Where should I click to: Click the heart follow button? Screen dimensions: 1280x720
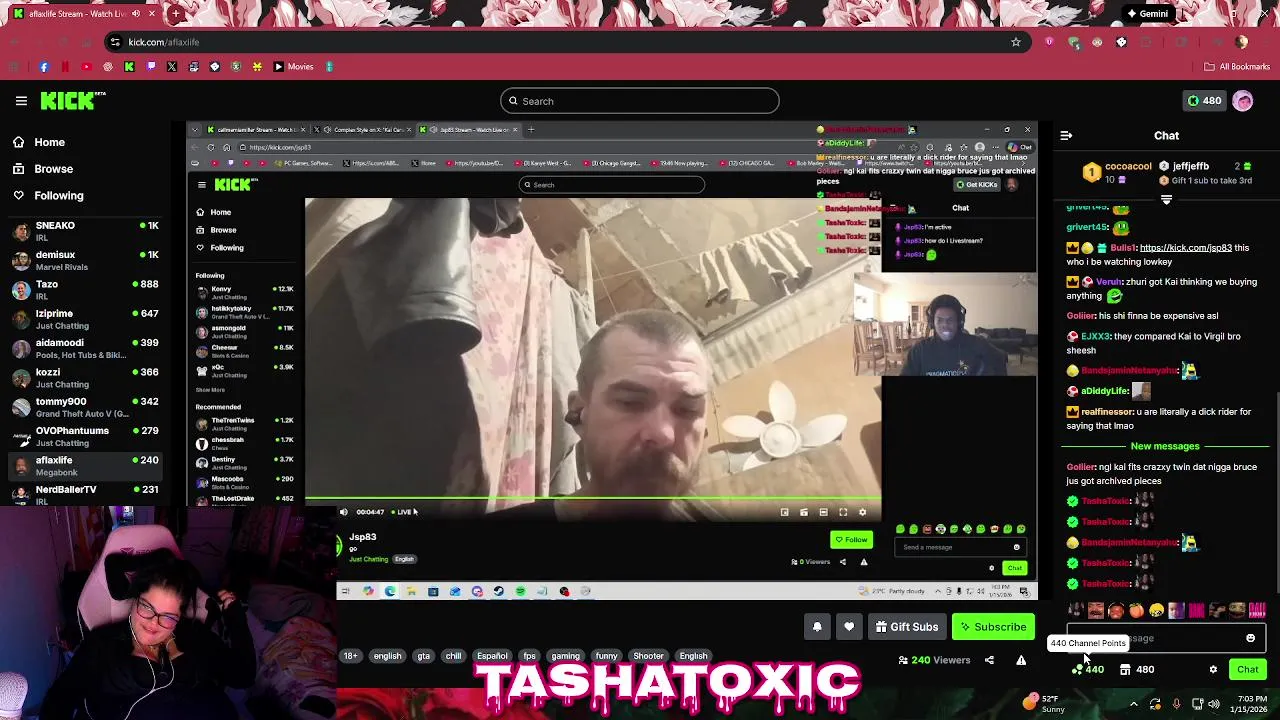coord(849,627)
